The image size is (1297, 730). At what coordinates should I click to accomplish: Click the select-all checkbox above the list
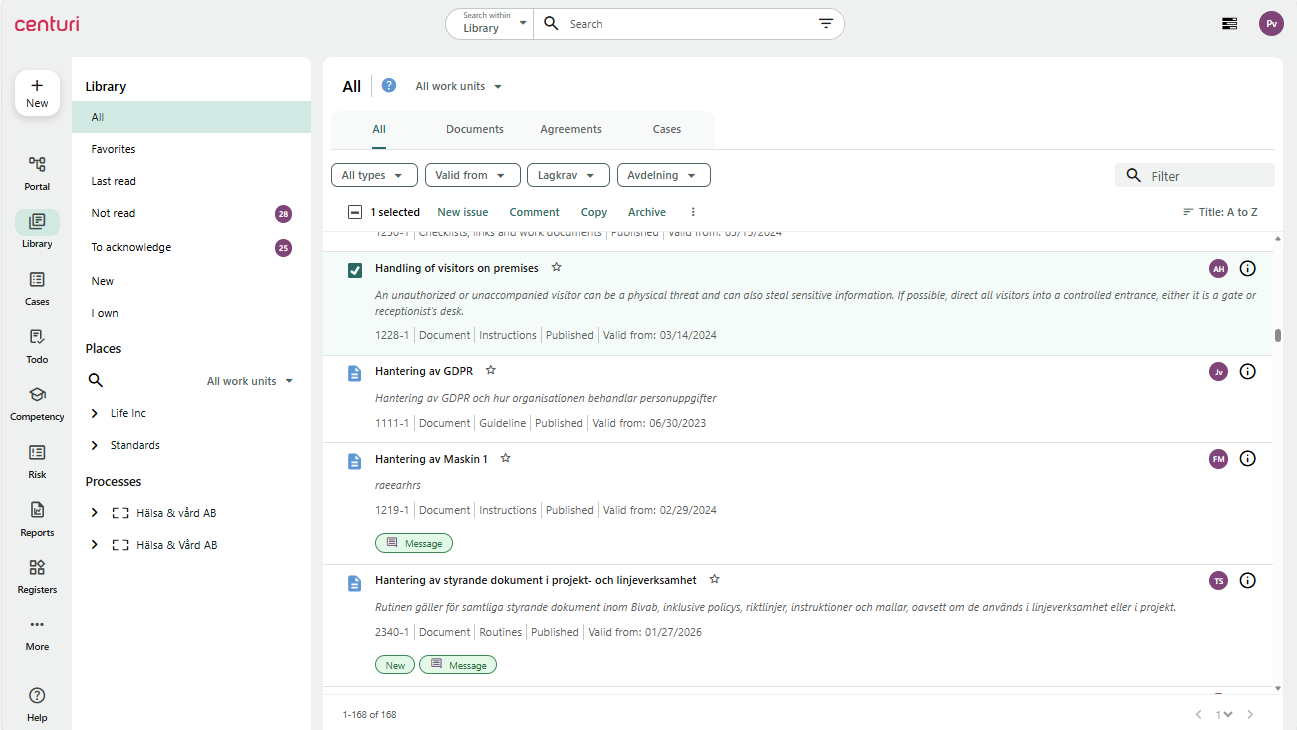pyautogui.click(x=355, y=212)
